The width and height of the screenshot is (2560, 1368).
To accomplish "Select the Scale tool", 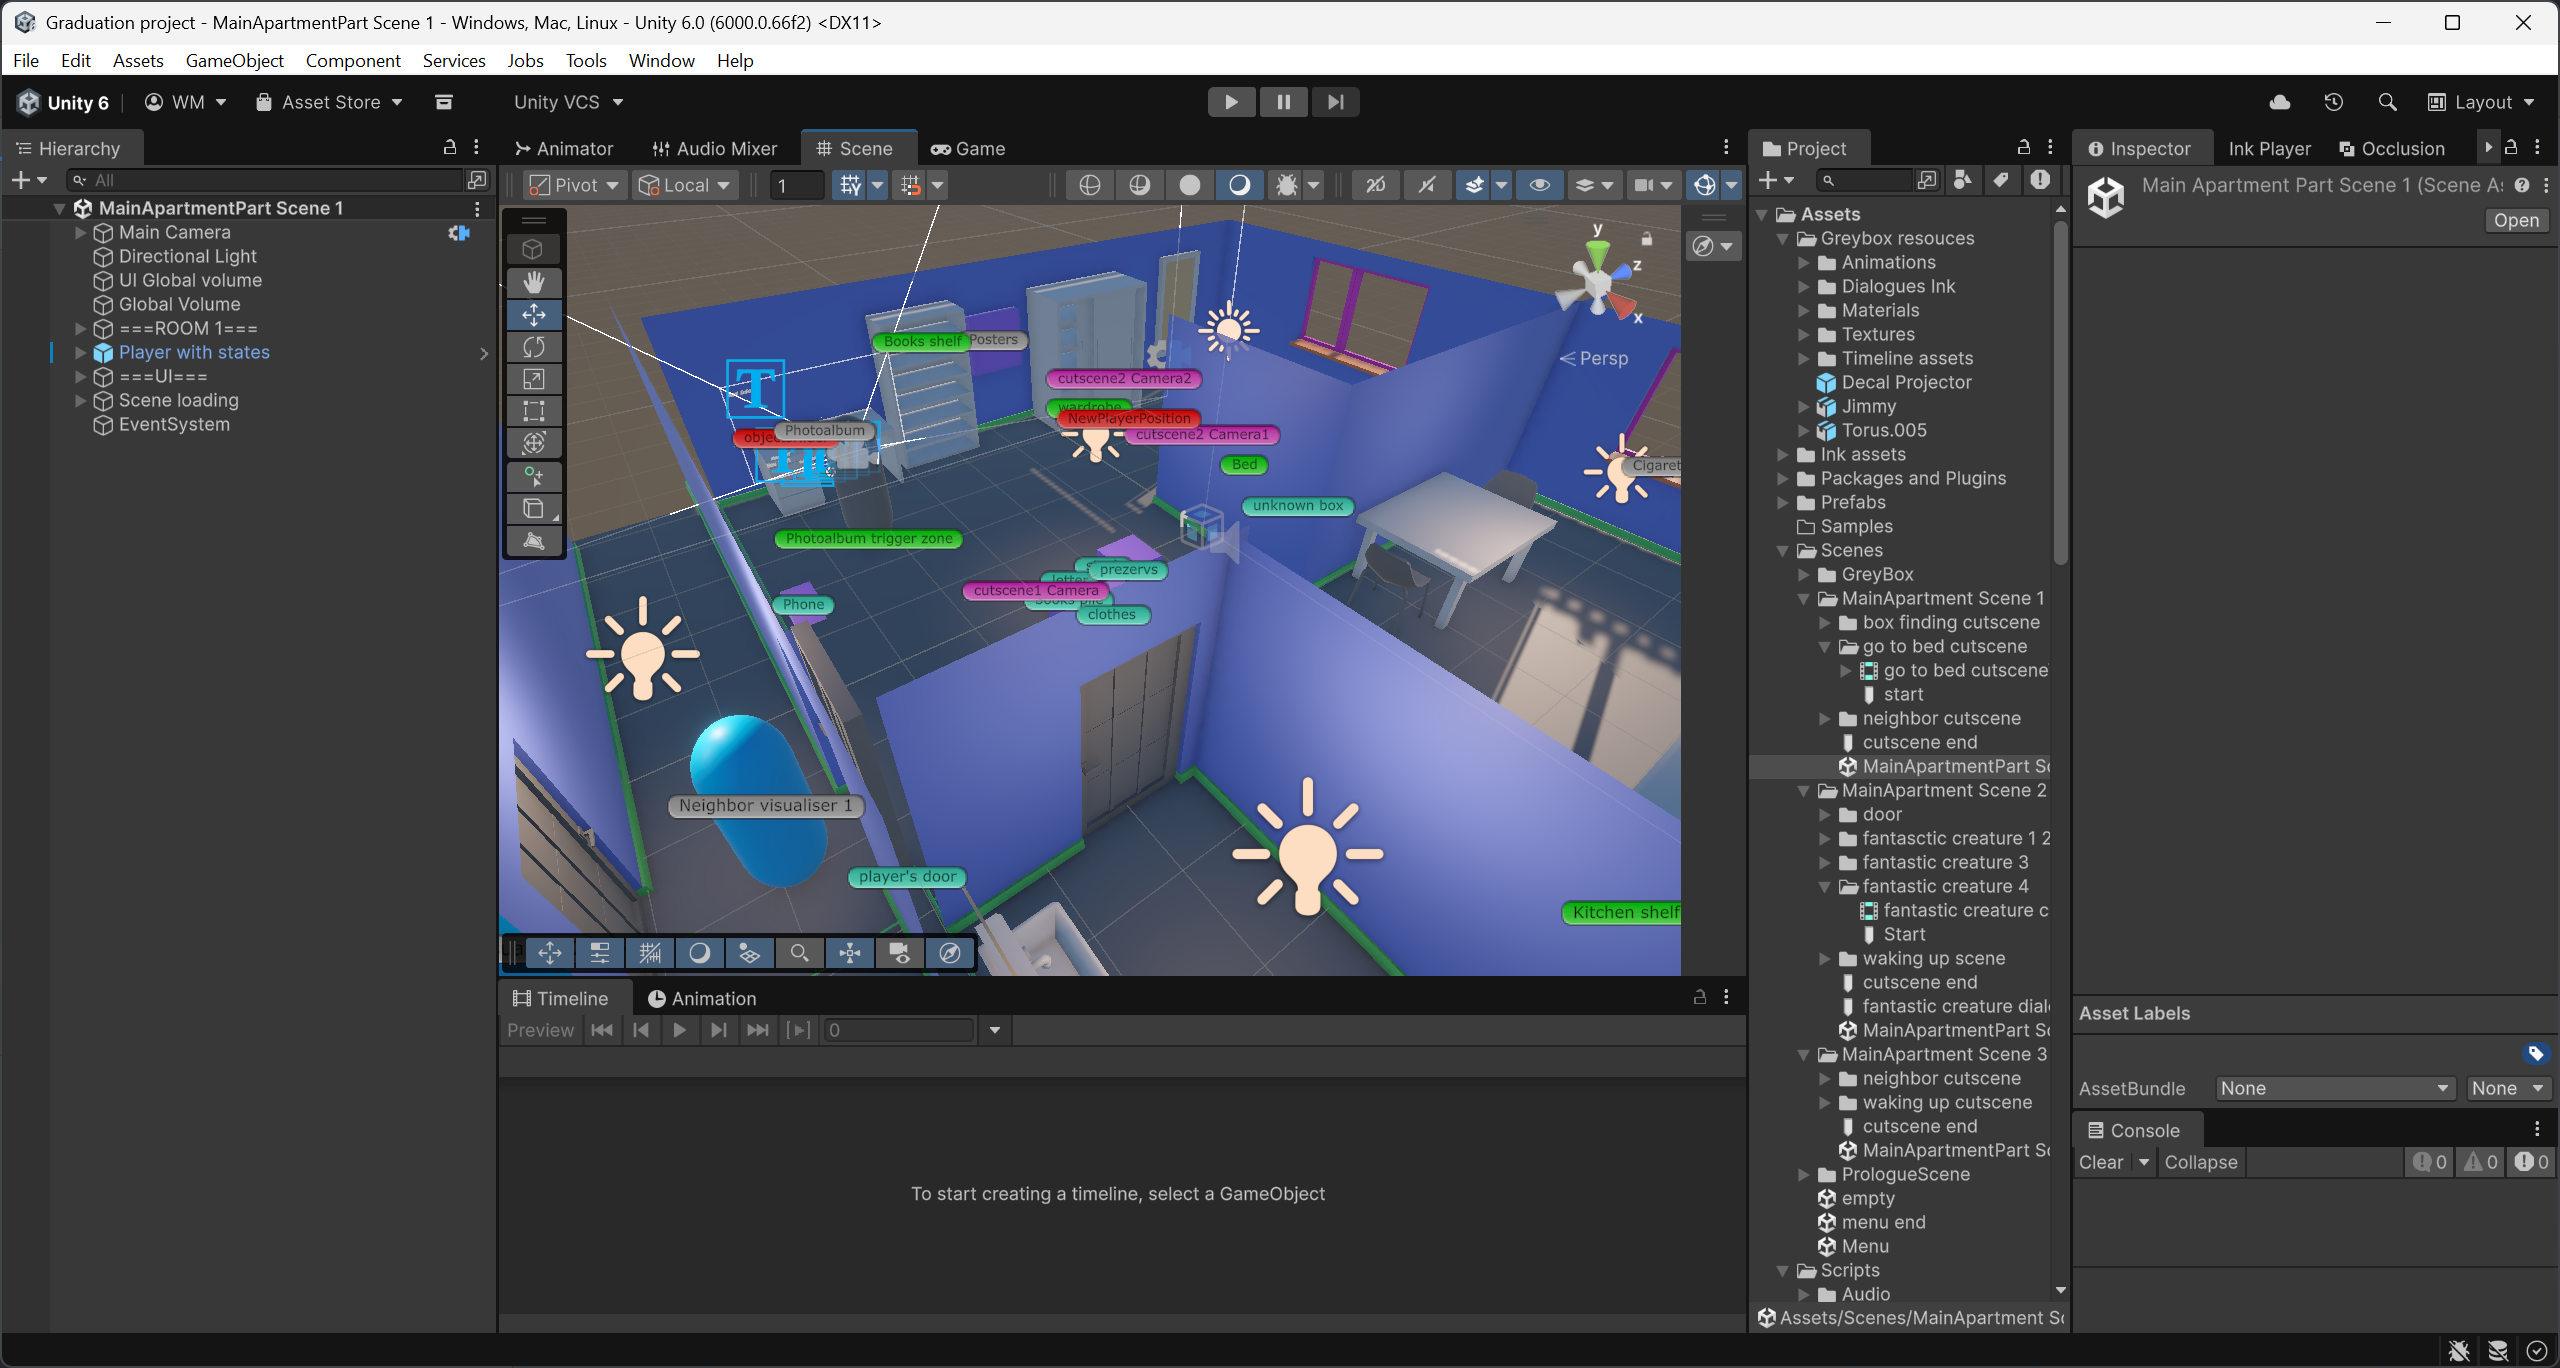I will [x=534, y=379].
